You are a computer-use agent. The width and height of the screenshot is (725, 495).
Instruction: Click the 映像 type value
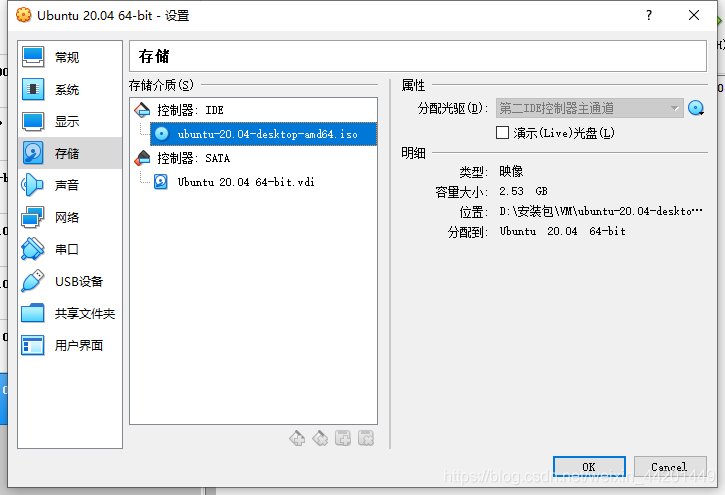[x=511, y=171]
